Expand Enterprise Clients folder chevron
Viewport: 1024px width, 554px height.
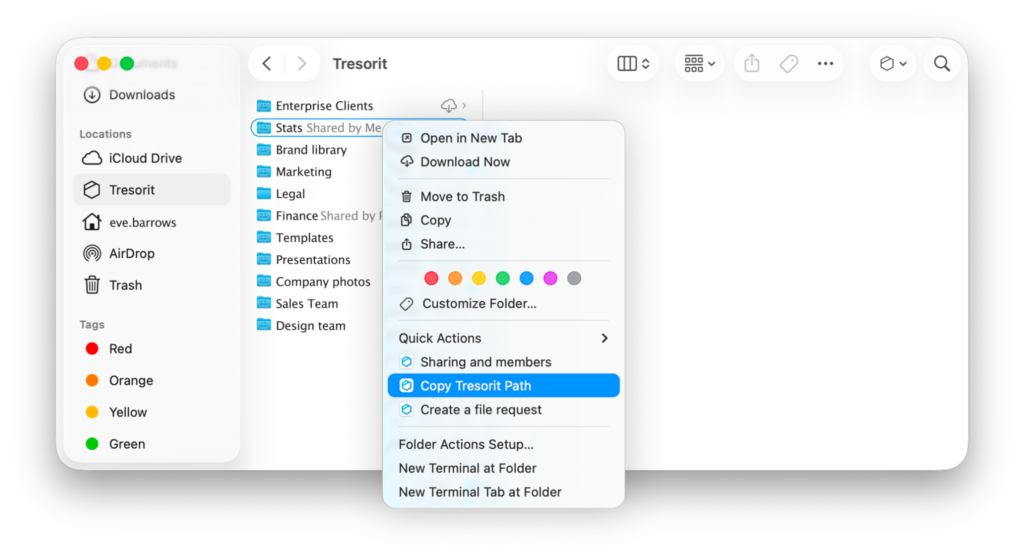(464, 106)
